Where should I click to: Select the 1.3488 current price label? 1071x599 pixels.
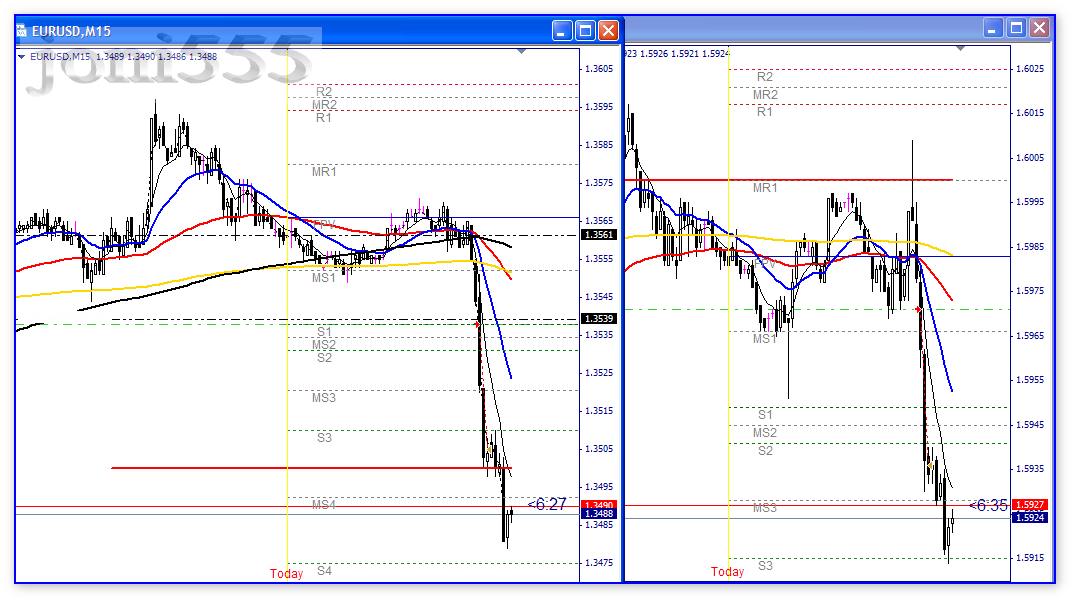click(x=599, y=514)
